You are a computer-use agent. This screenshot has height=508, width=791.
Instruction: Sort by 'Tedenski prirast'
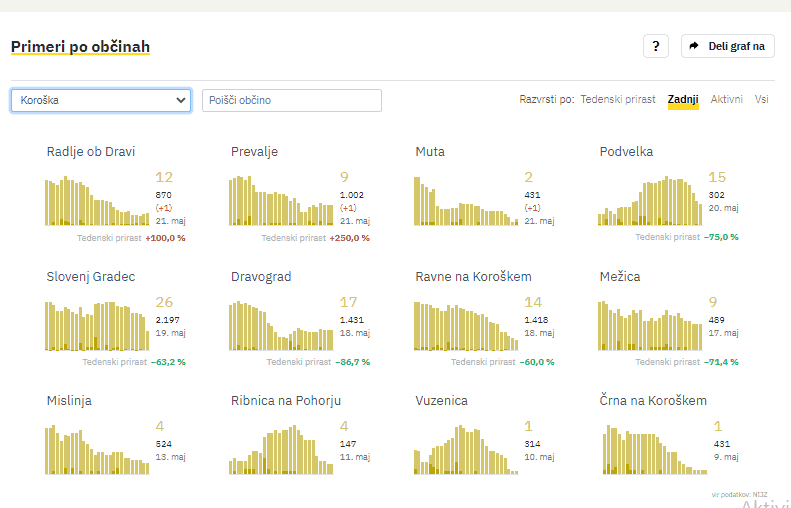(618, 100)
